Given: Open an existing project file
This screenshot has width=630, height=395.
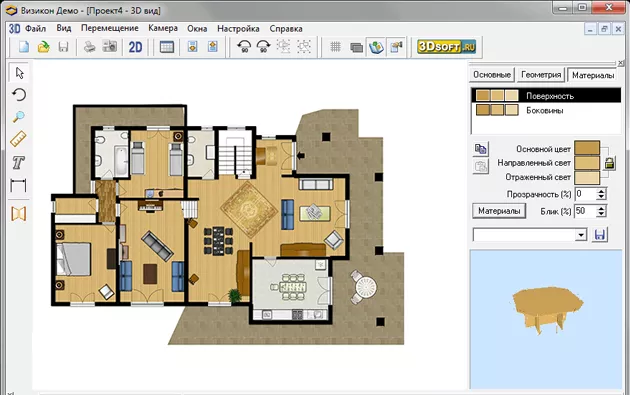Looking at the screenshot, I should coord(43,47).
